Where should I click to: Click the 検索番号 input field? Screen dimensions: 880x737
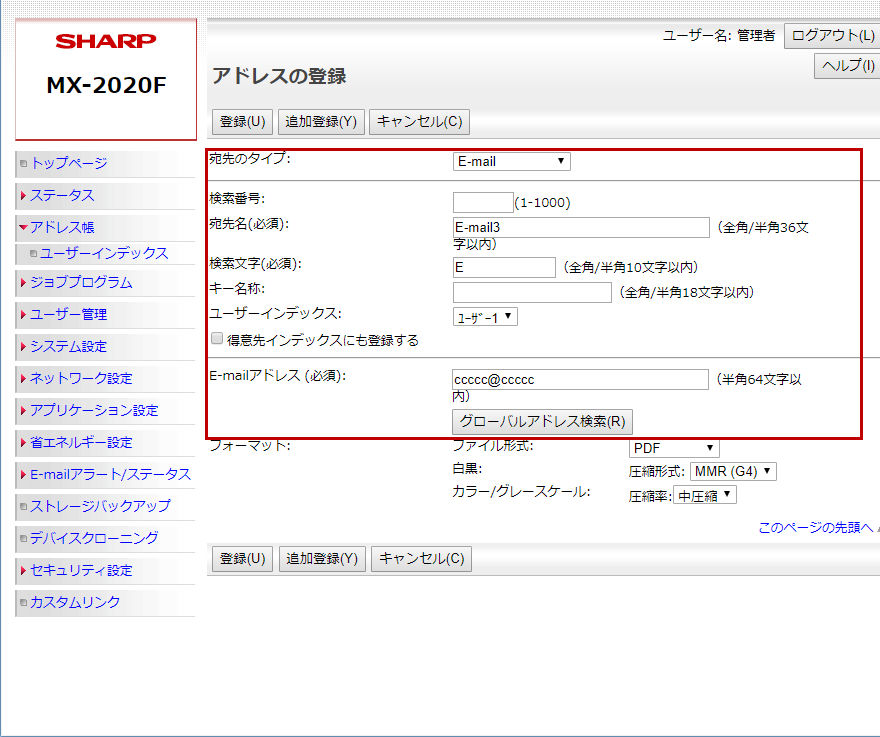[483, 202]
